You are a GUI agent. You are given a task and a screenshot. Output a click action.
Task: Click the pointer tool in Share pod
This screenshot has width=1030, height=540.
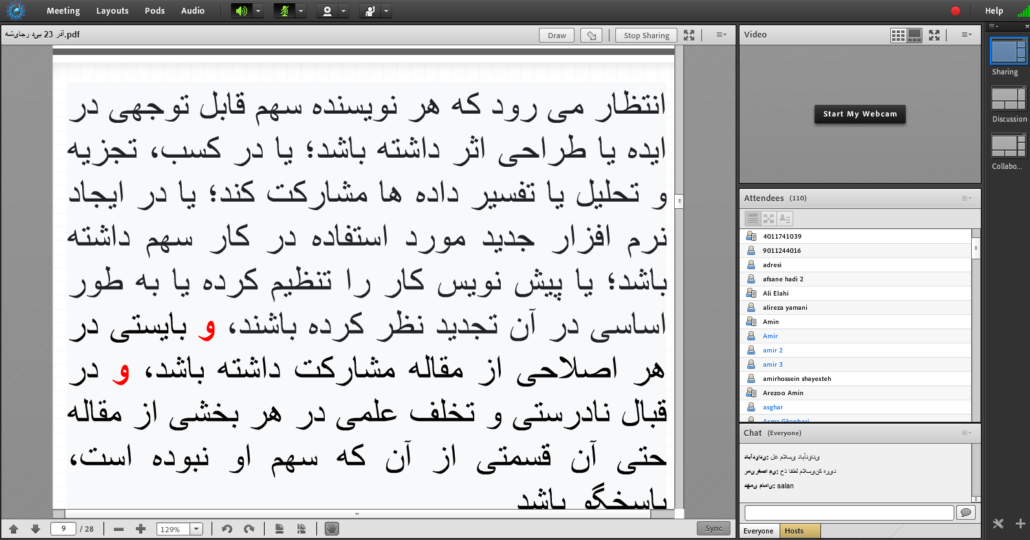[592, 35]
